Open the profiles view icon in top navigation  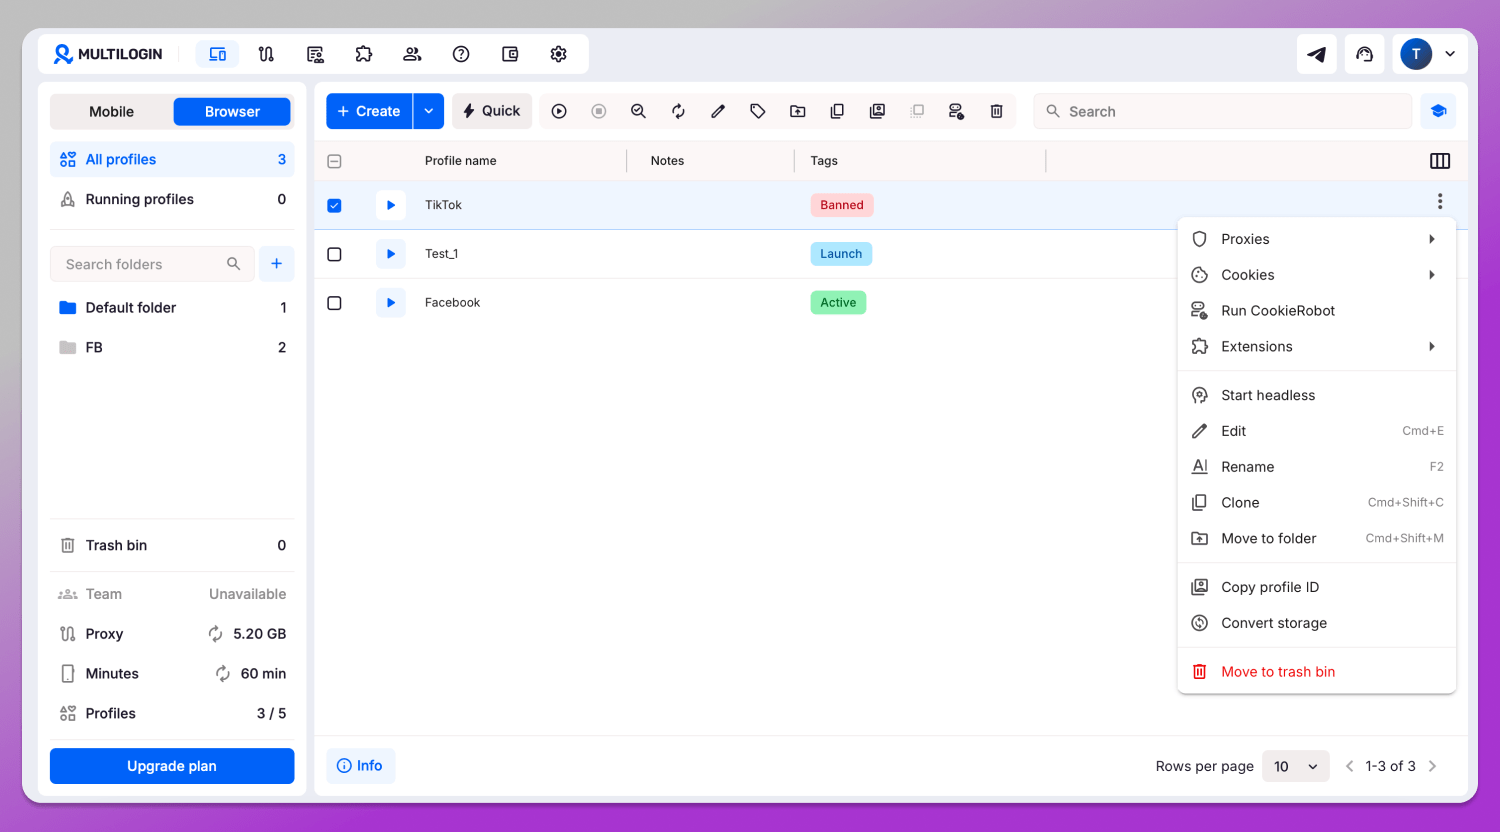tap(217, 54)
